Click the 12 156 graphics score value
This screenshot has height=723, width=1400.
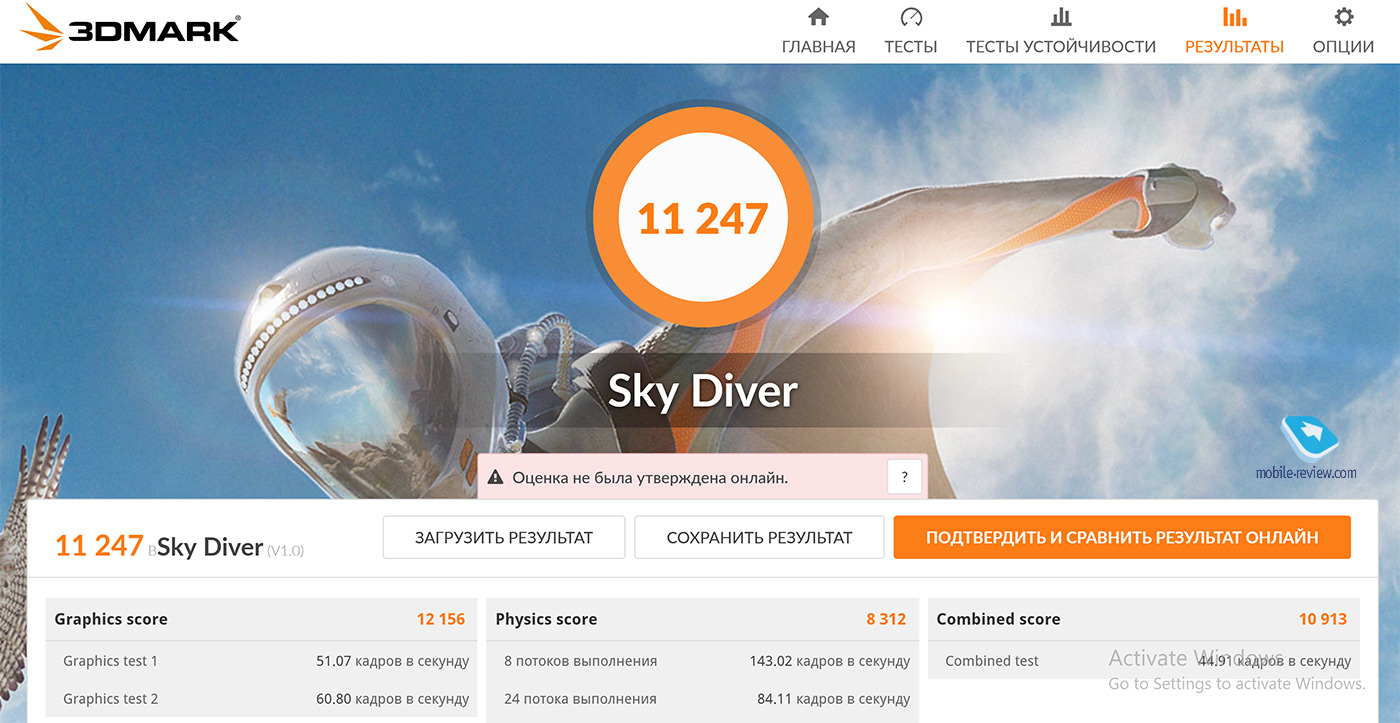pos(441,619)
